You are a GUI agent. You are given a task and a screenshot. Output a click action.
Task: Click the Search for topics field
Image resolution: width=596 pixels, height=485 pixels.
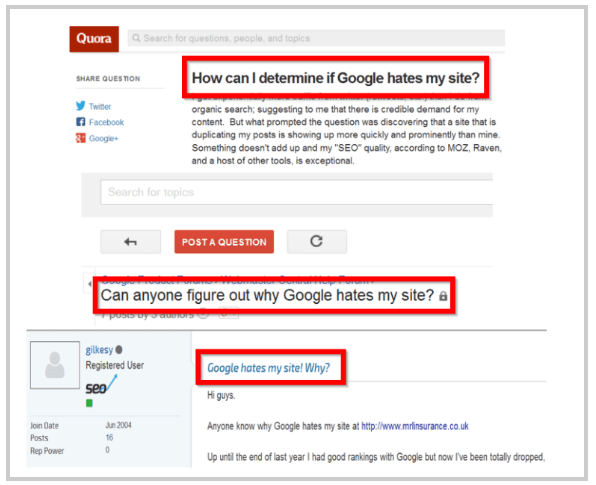296,192
